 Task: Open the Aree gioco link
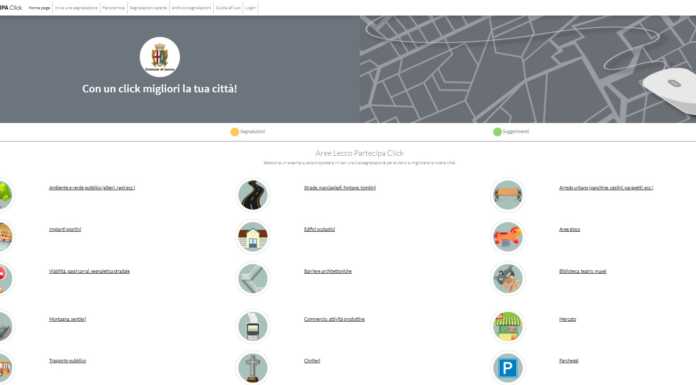569,230
